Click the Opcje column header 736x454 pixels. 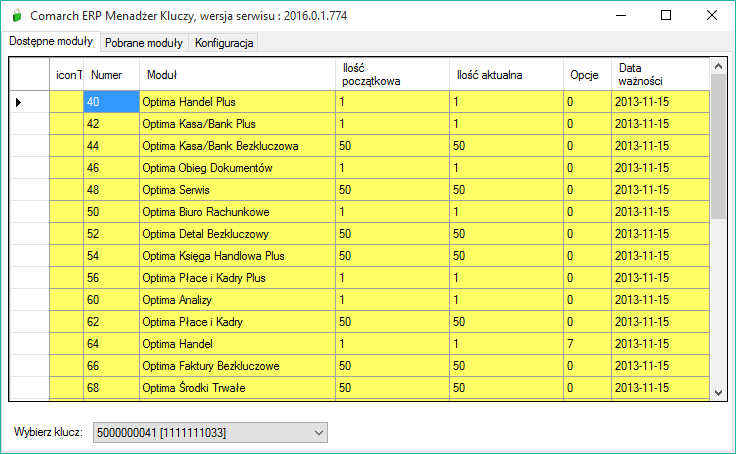(587, 74)
